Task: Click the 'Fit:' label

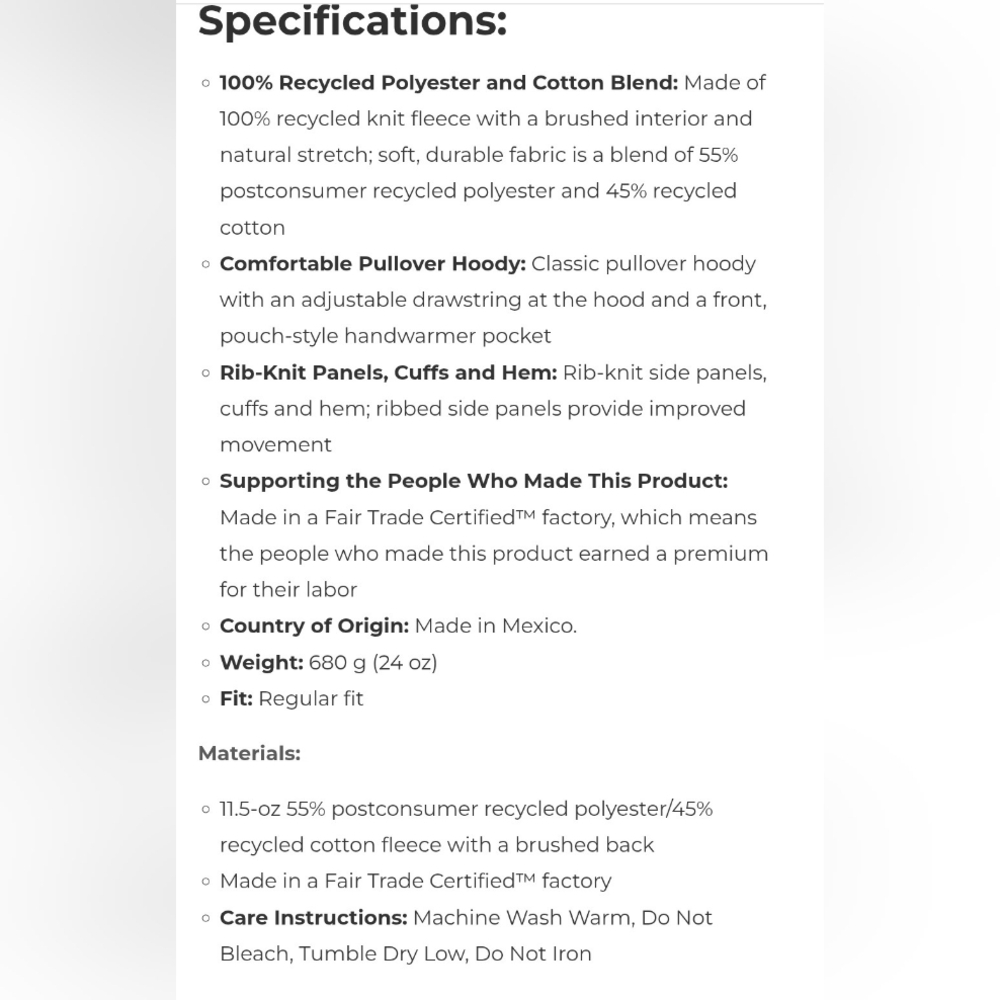Action: (x=236, y=699)
